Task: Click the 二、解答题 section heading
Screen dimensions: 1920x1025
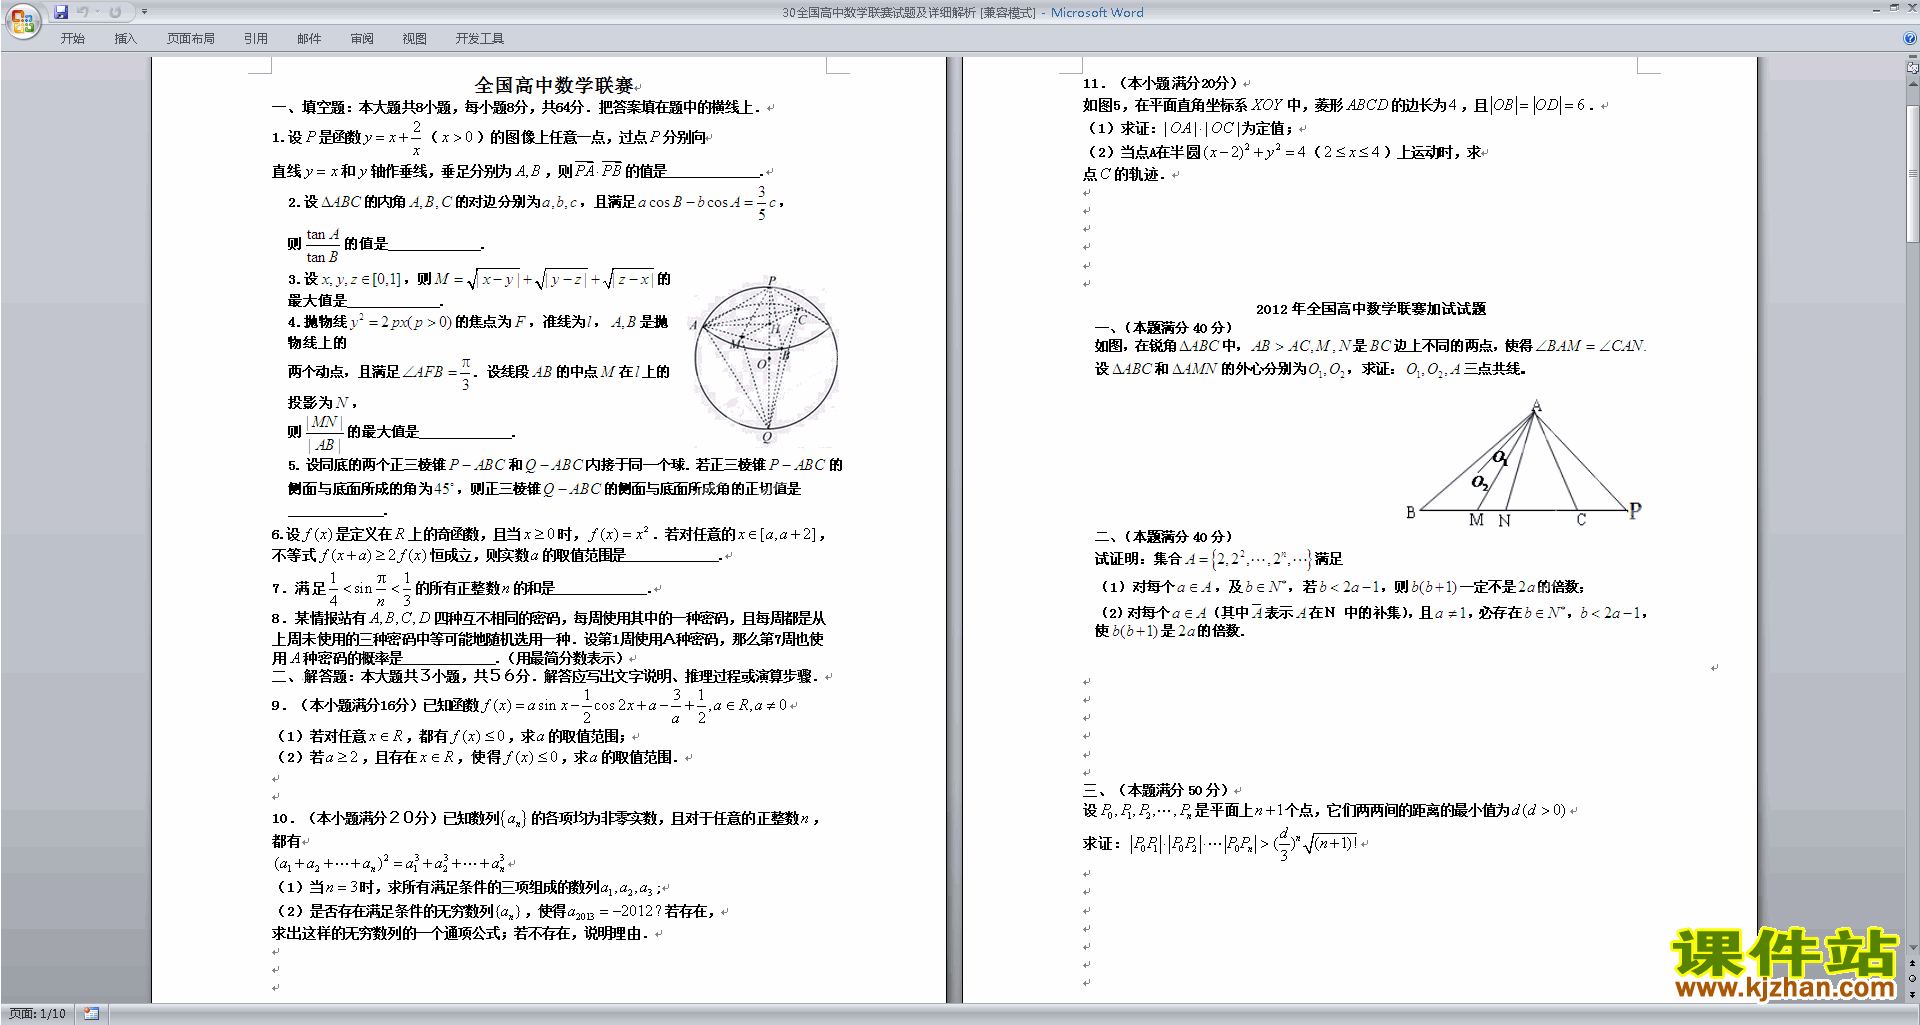Action: point(546,676)
